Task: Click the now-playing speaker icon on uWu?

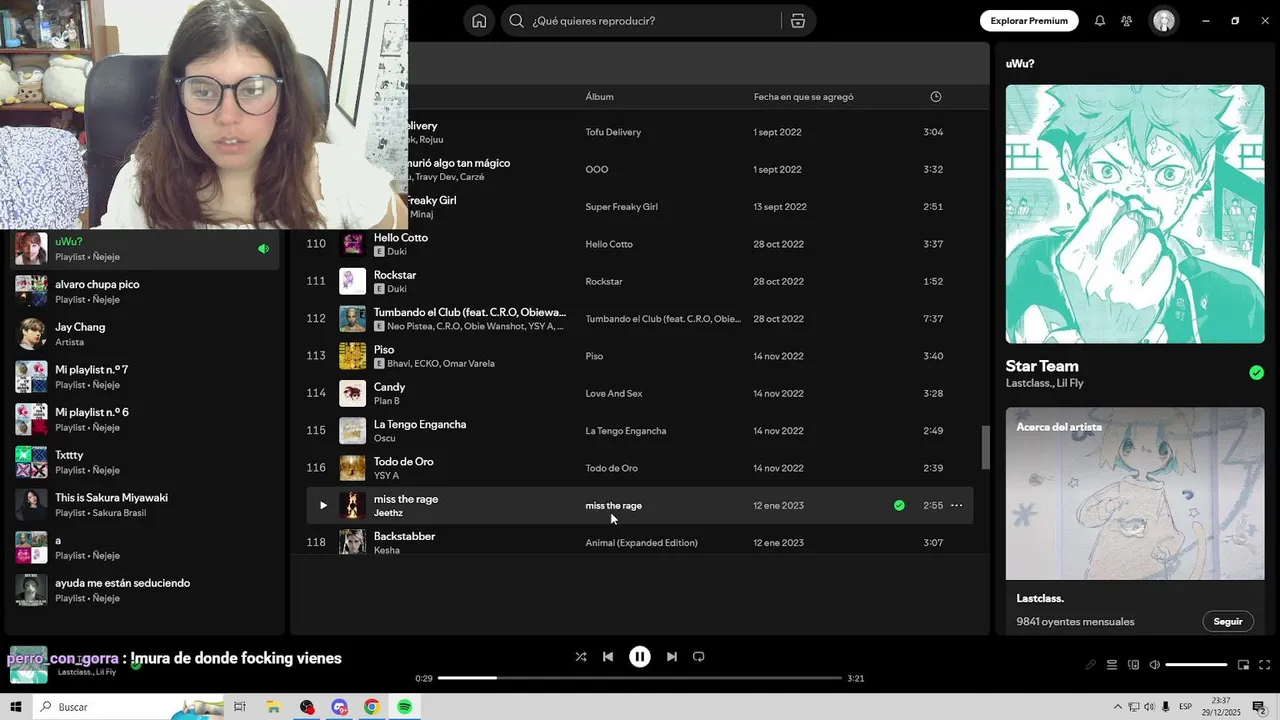Action: coord(264,249)
